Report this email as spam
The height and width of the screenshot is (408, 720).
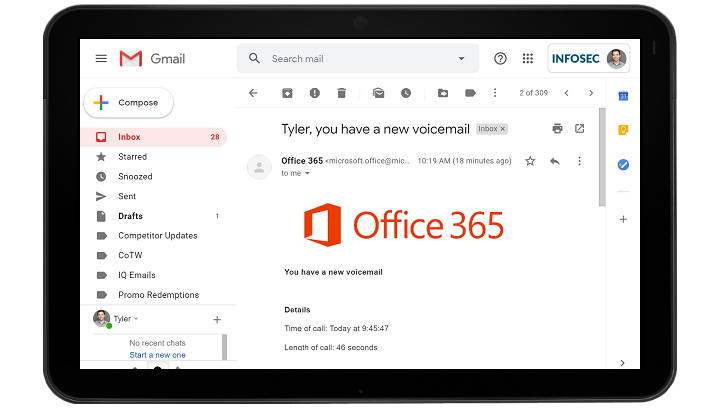(x=314, y=93)
